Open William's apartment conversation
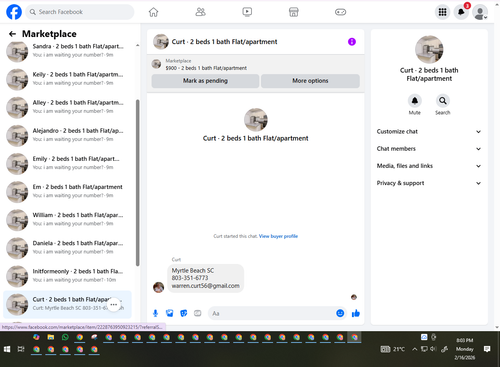Screen dimensions: 500x367 [x=68, y=220]
